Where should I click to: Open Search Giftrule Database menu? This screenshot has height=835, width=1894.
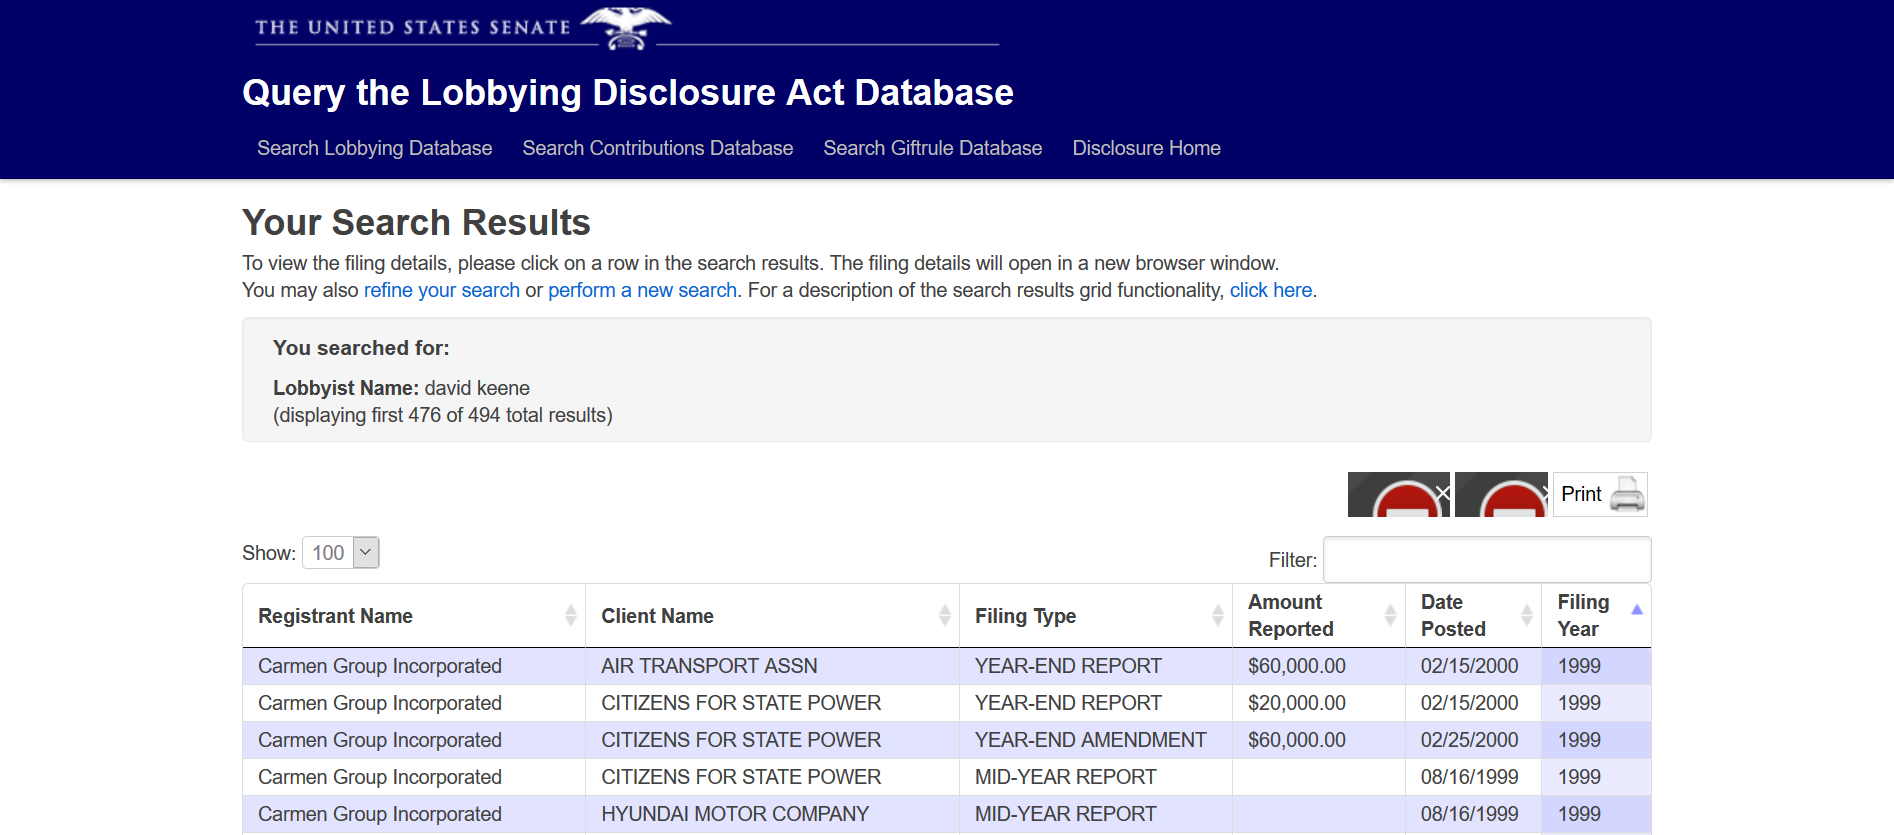tap(933, 148)
